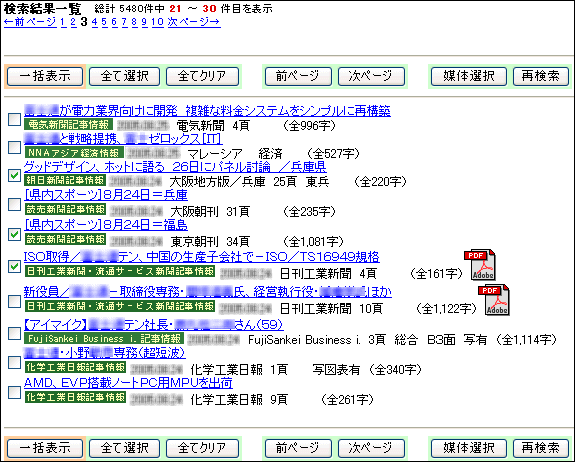Image resolution: width=575 pixels, height=462 pixels.
Task: Open article 戦略提携 ゼロックス[IT]
Action: pos(123,138)
